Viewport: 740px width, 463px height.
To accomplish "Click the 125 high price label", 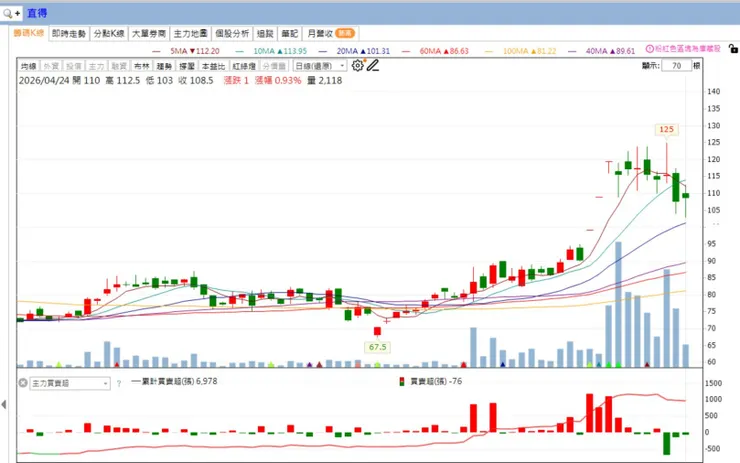I will [666, 129].
